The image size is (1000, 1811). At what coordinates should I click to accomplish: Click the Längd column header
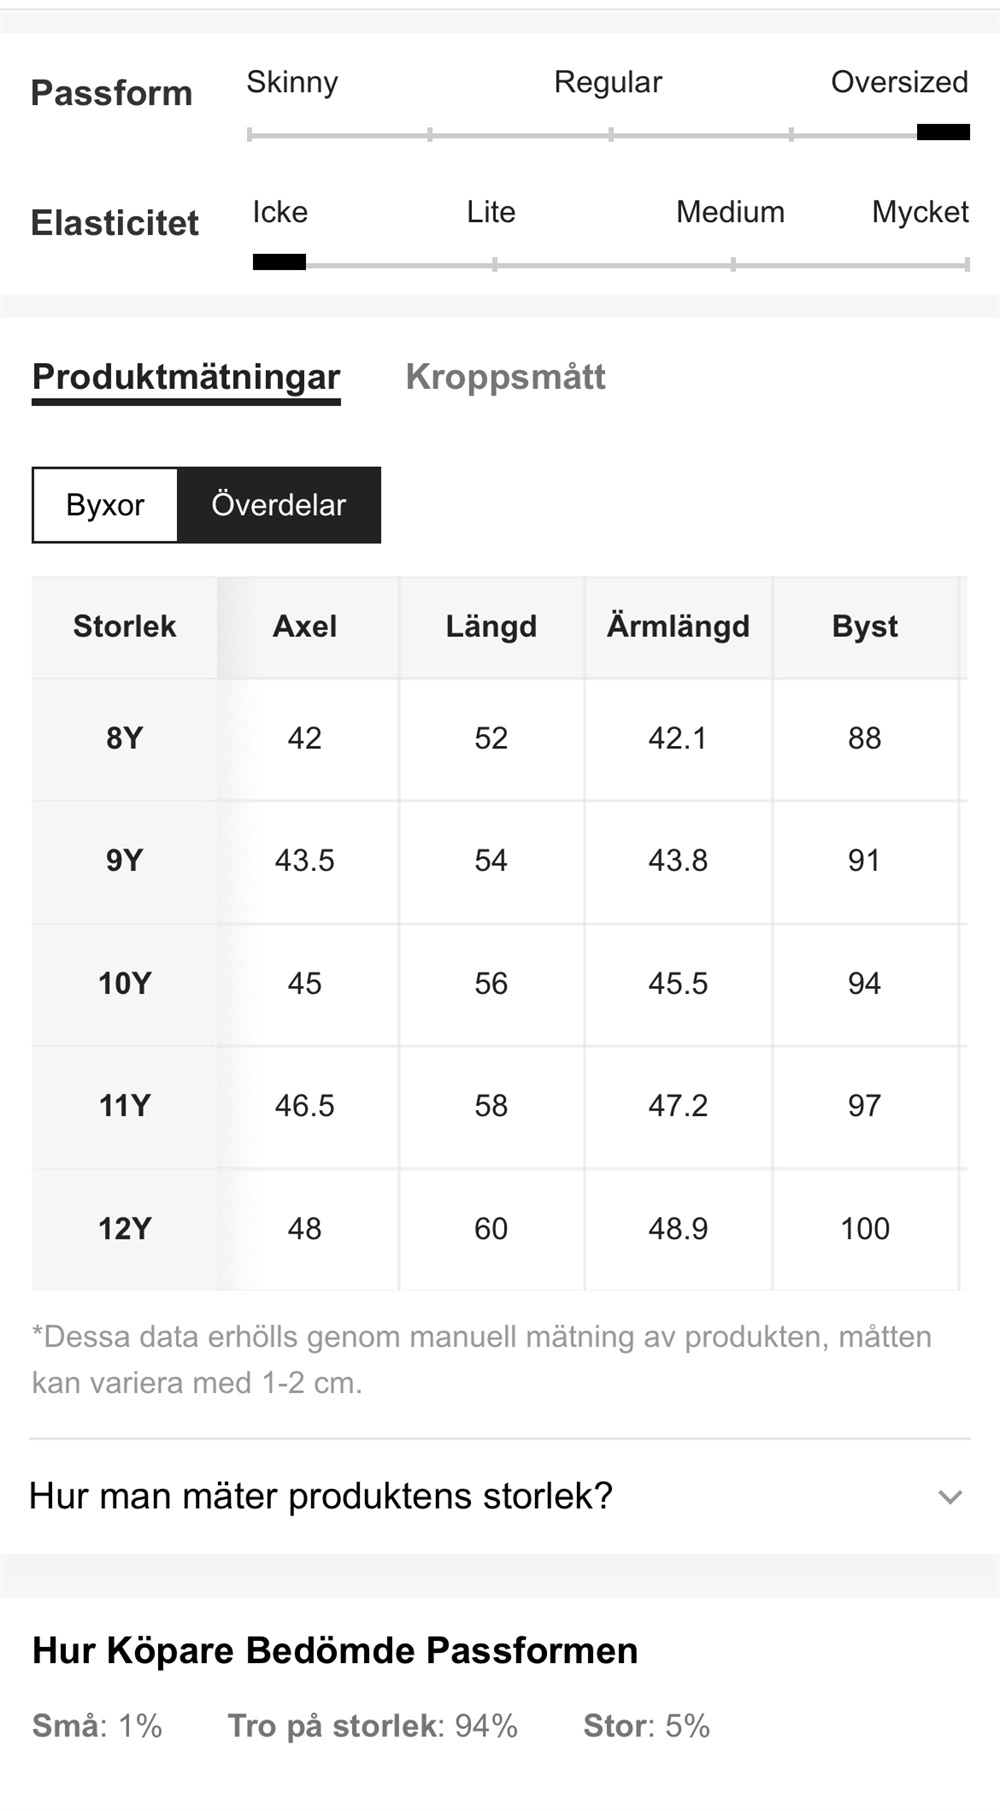(491, 627)
